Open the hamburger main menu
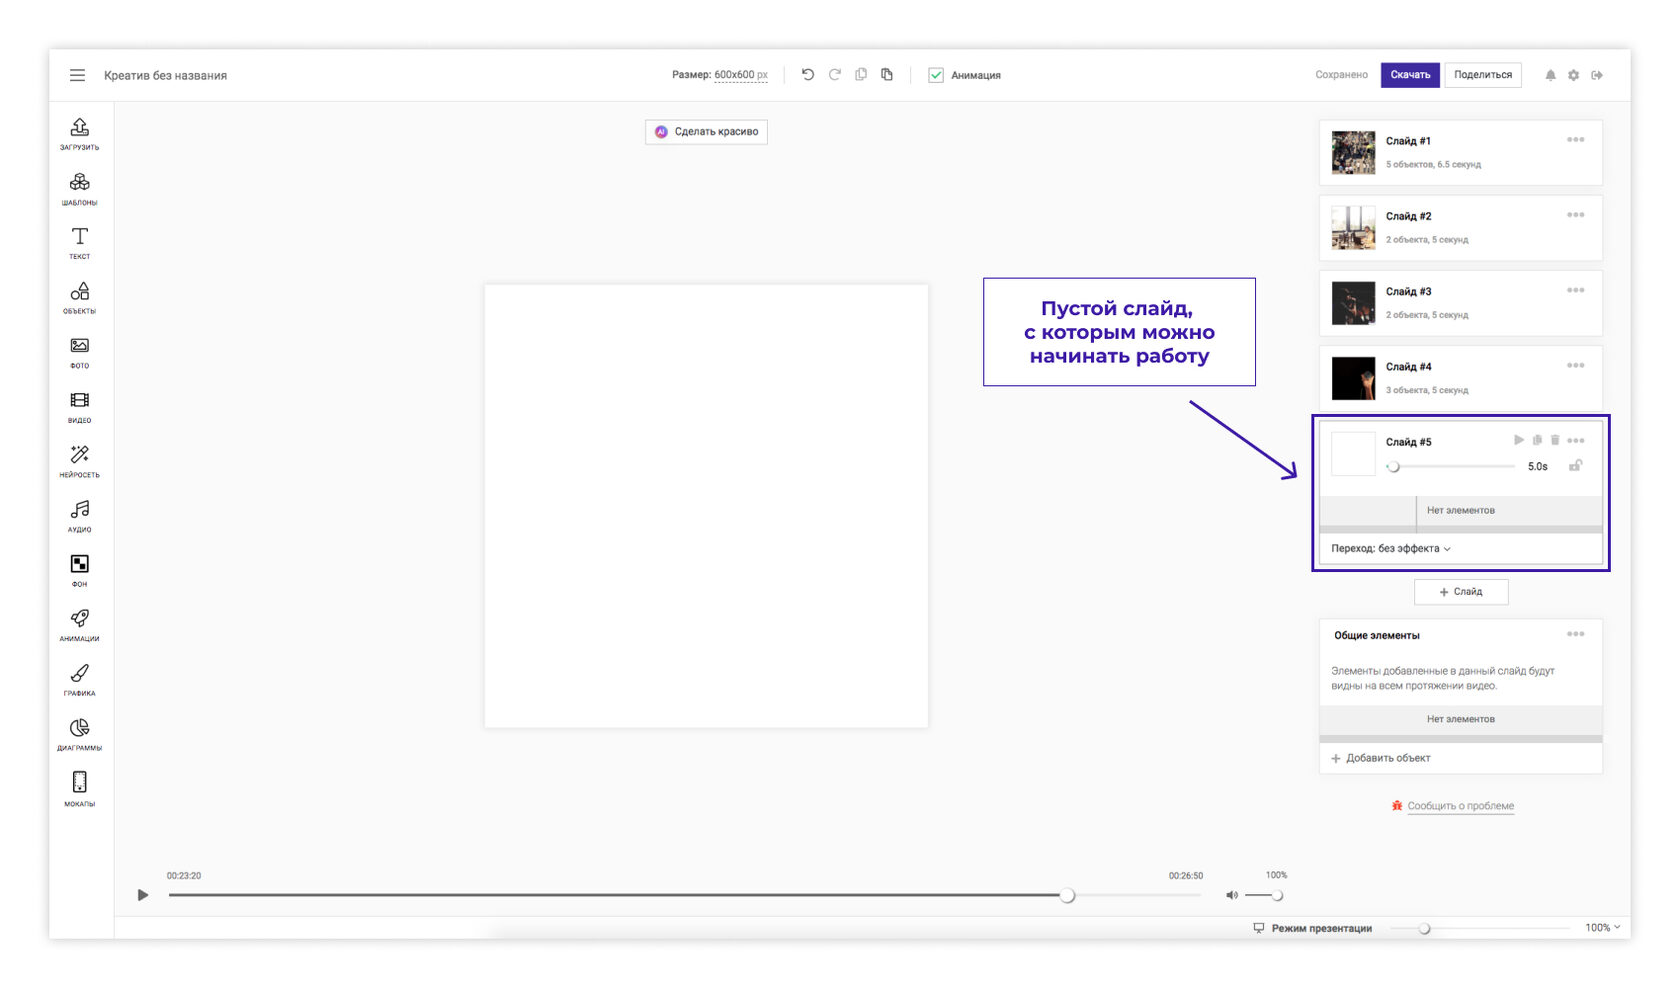The width and height of the screenshot is (1680, 988). coord(77,75)
